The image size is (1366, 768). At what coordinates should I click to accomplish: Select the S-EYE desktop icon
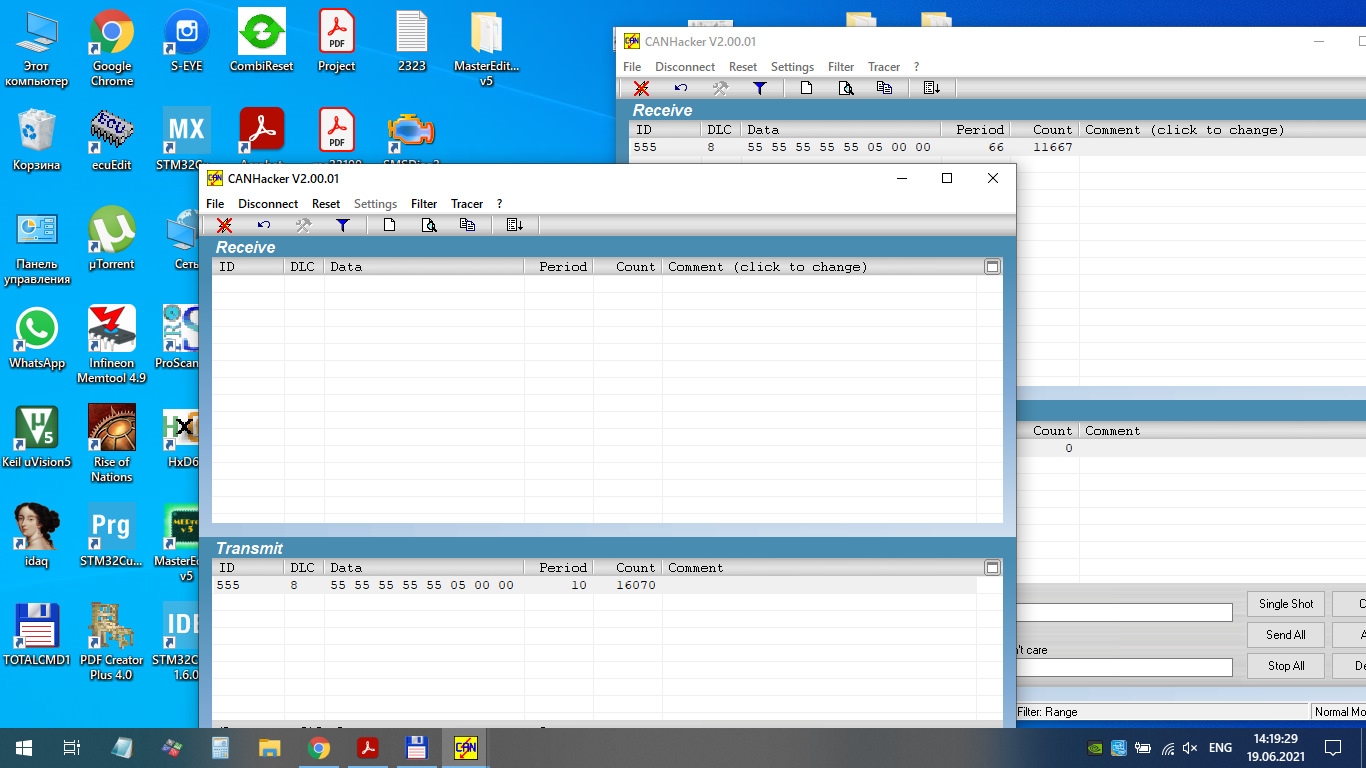coord(186,42)
